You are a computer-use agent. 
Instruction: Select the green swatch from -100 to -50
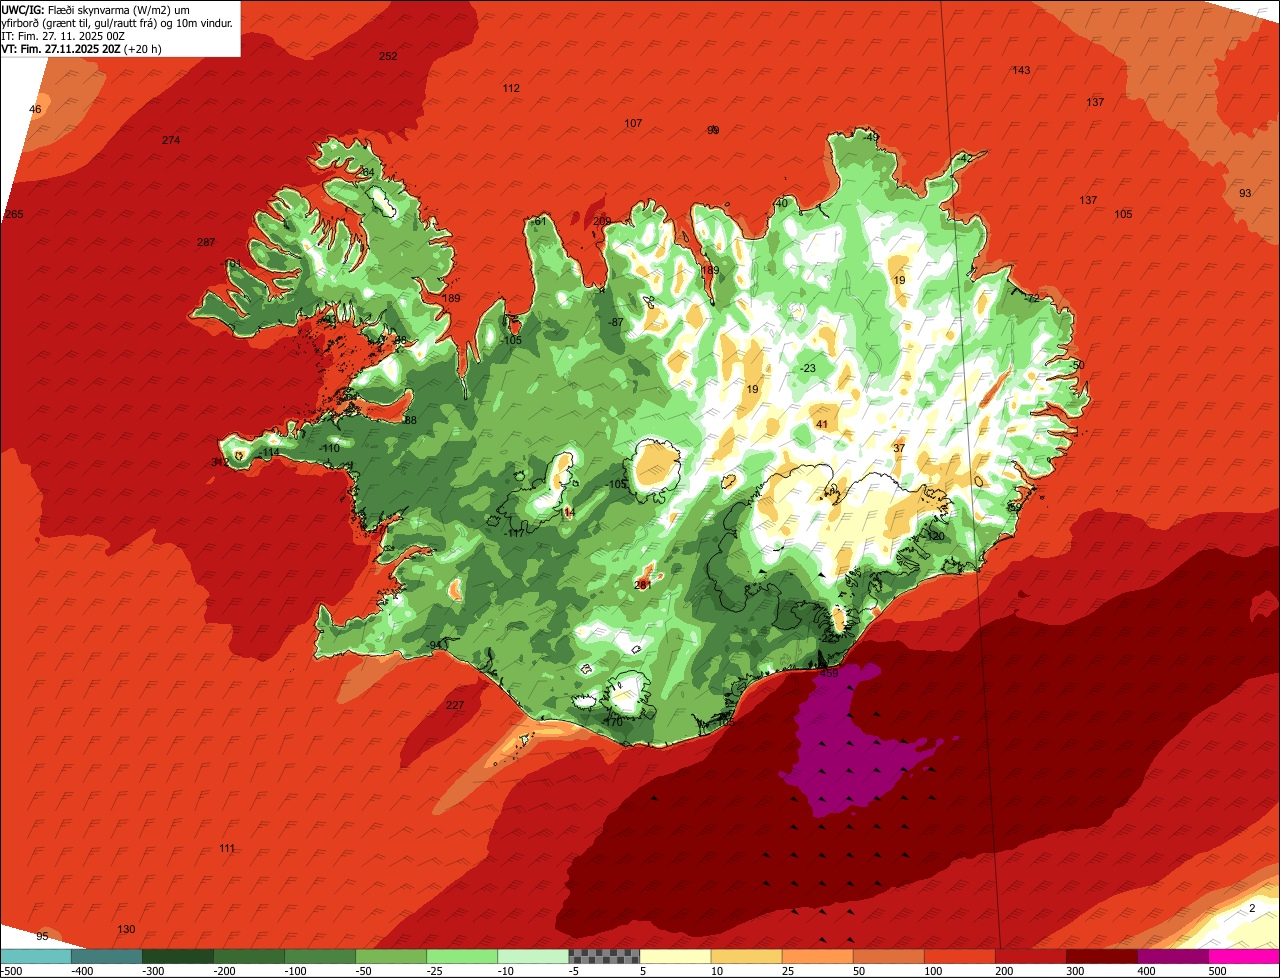319,955
